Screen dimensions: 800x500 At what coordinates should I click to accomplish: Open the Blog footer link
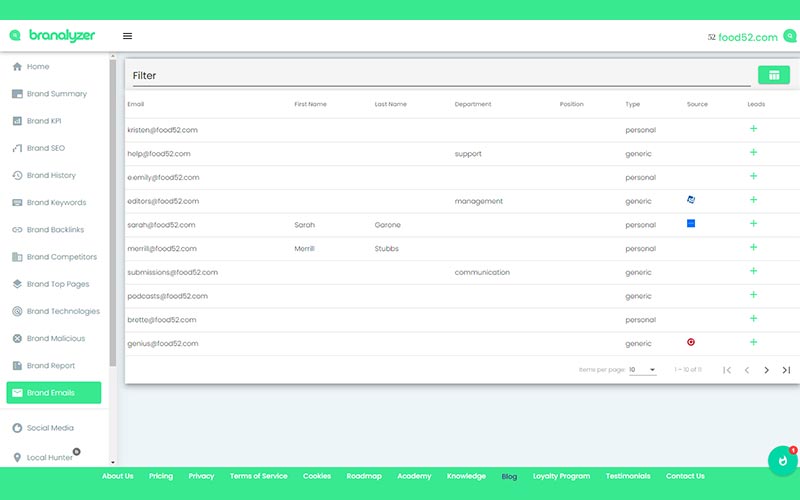click(509, 477)
